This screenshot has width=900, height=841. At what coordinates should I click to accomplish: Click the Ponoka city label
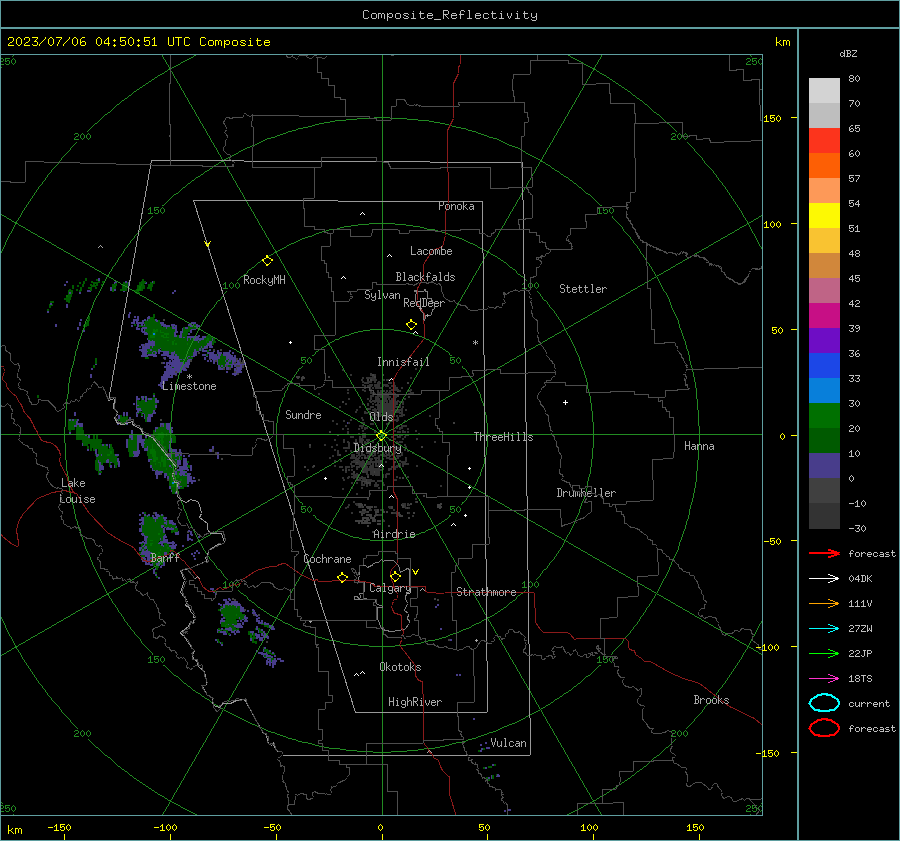point(456,206)
